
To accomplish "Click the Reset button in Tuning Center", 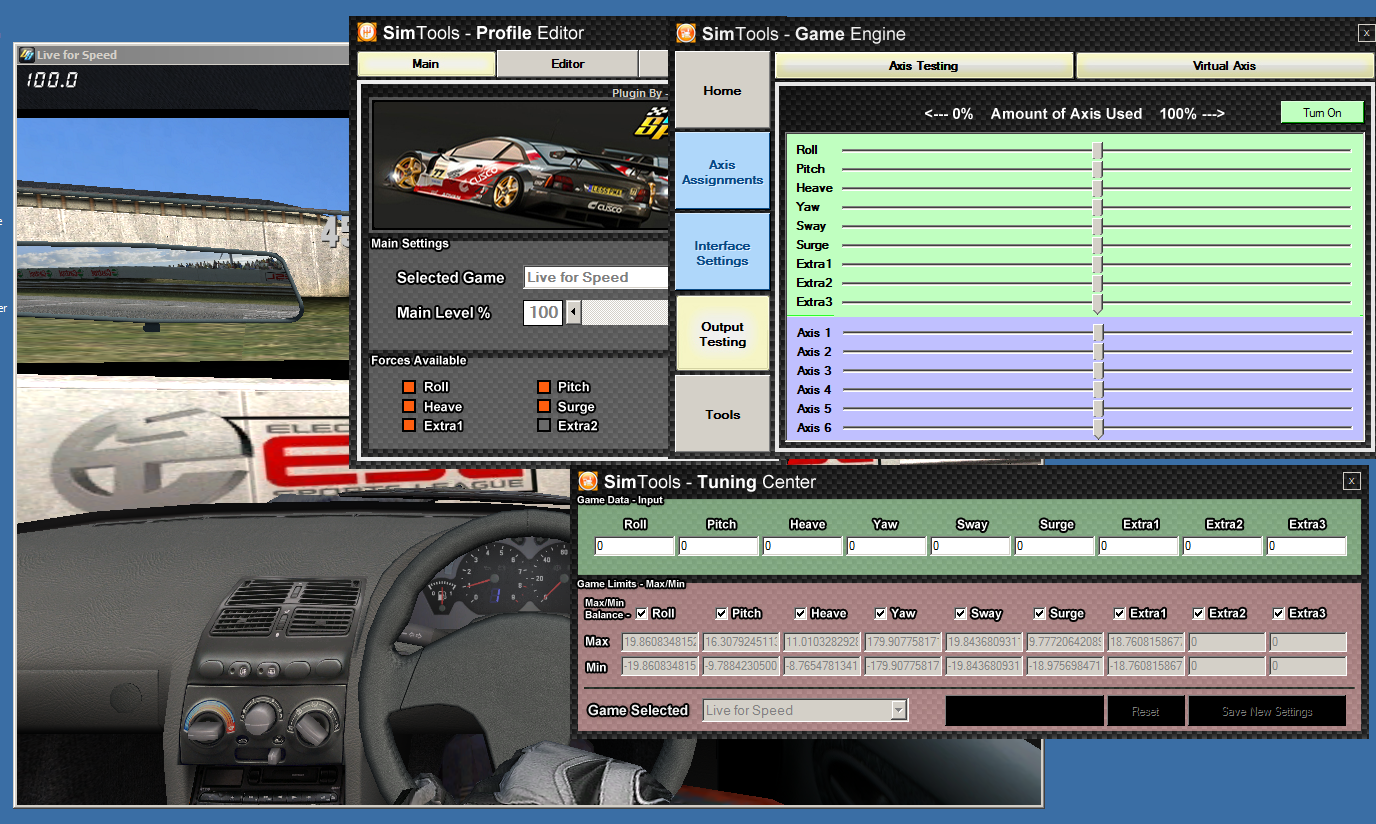I will pyautogui.click(x=1146, y=711).
